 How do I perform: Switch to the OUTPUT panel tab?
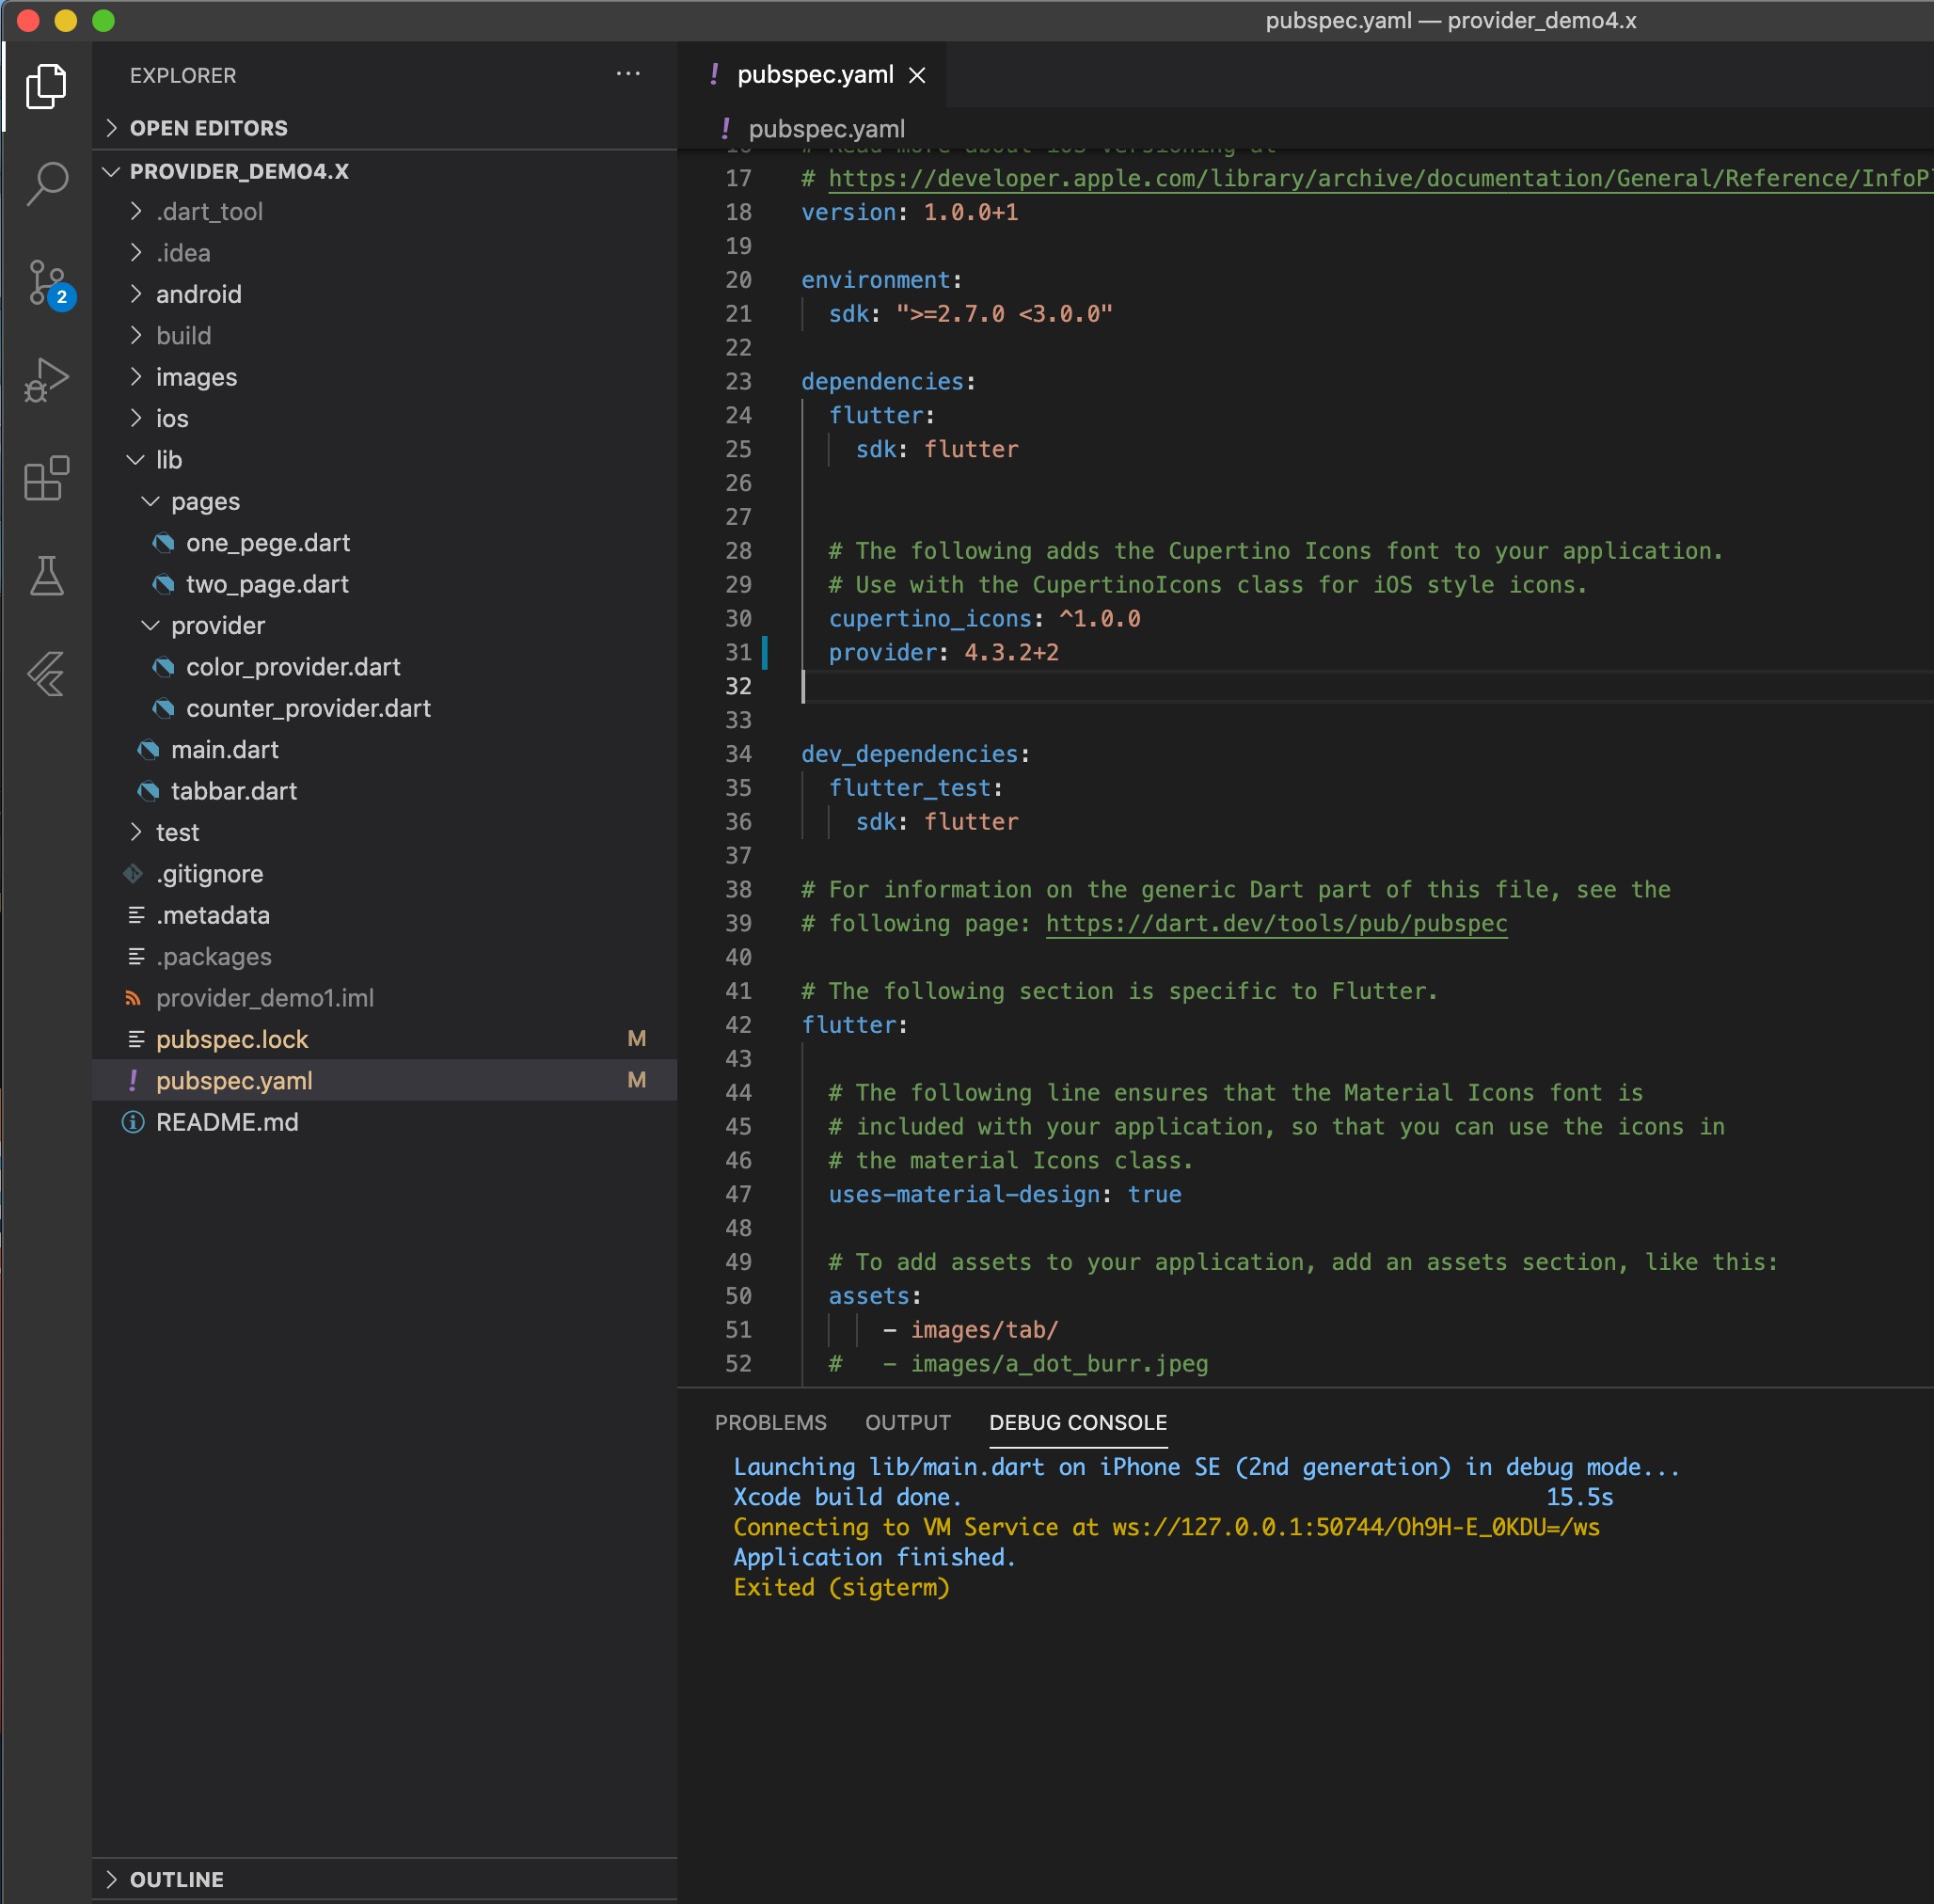coord(907,1422)
